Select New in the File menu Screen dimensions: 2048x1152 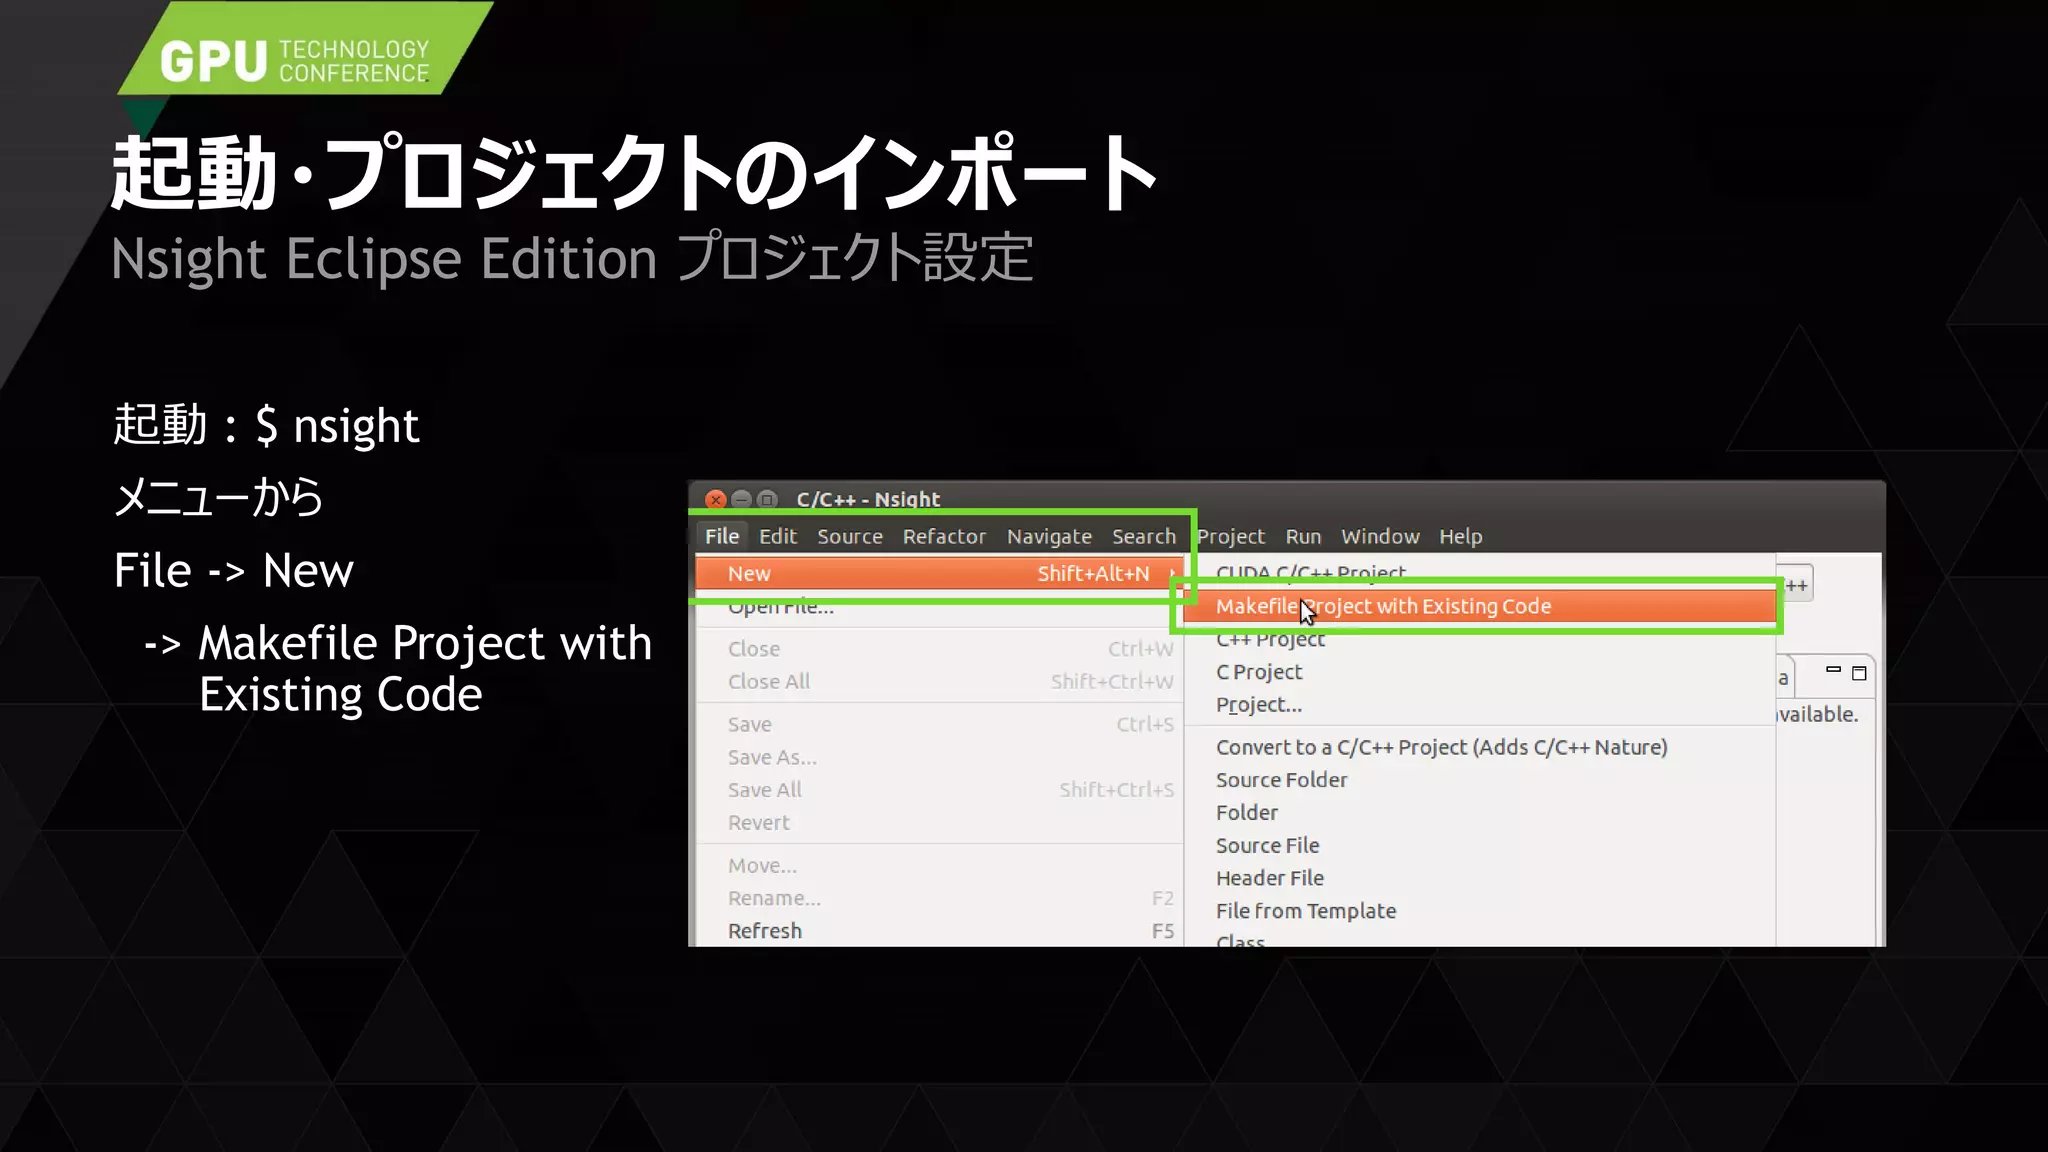pyautogui.click(x=939, y=573)
